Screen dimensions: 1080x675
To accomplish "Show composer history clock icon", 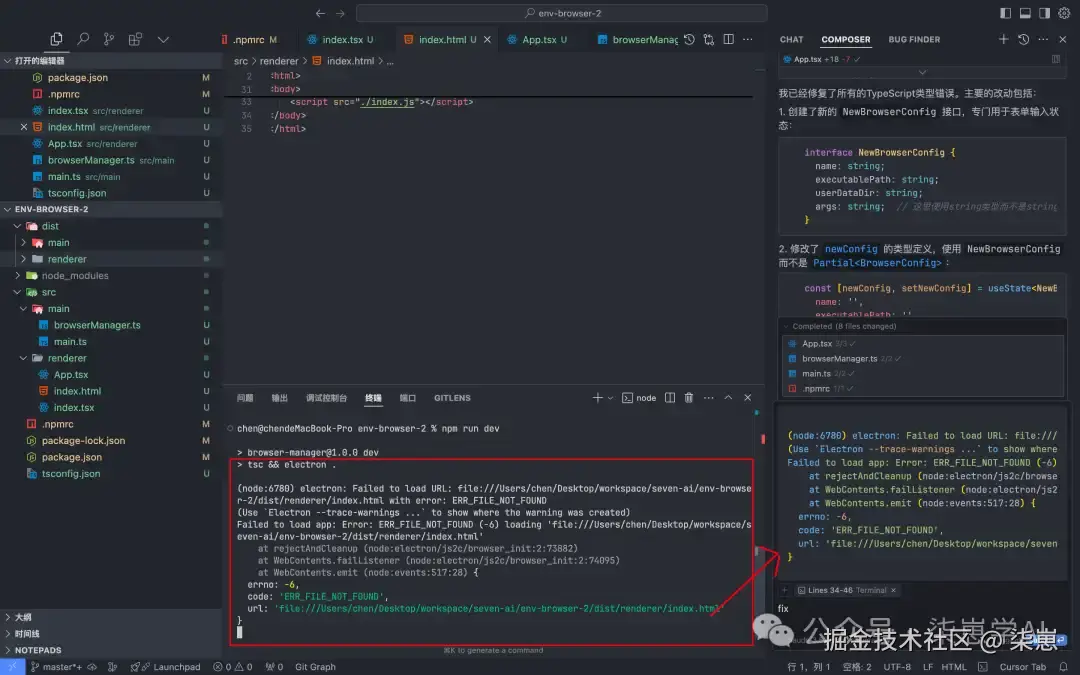I will pos(1024,39).
